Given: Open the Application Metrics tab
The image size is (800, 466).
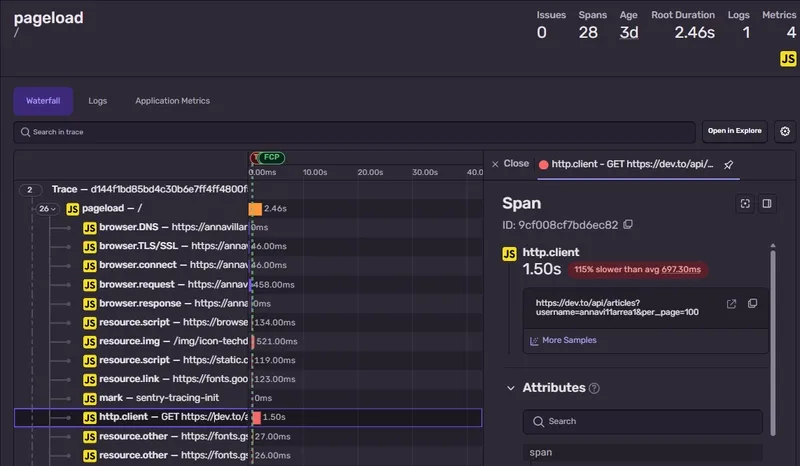Looking at the screenshot, I should coord(172,101).
